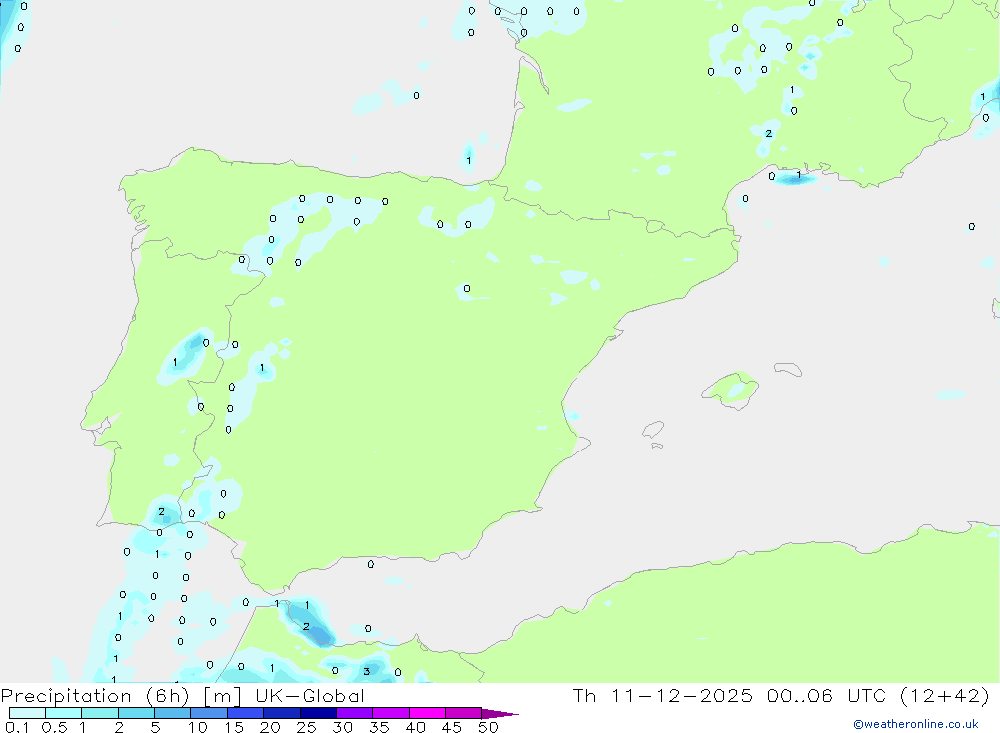This screenshot has height=733, width=1000.
Task: Click the '40' legend label
Action: click(416, 727)
